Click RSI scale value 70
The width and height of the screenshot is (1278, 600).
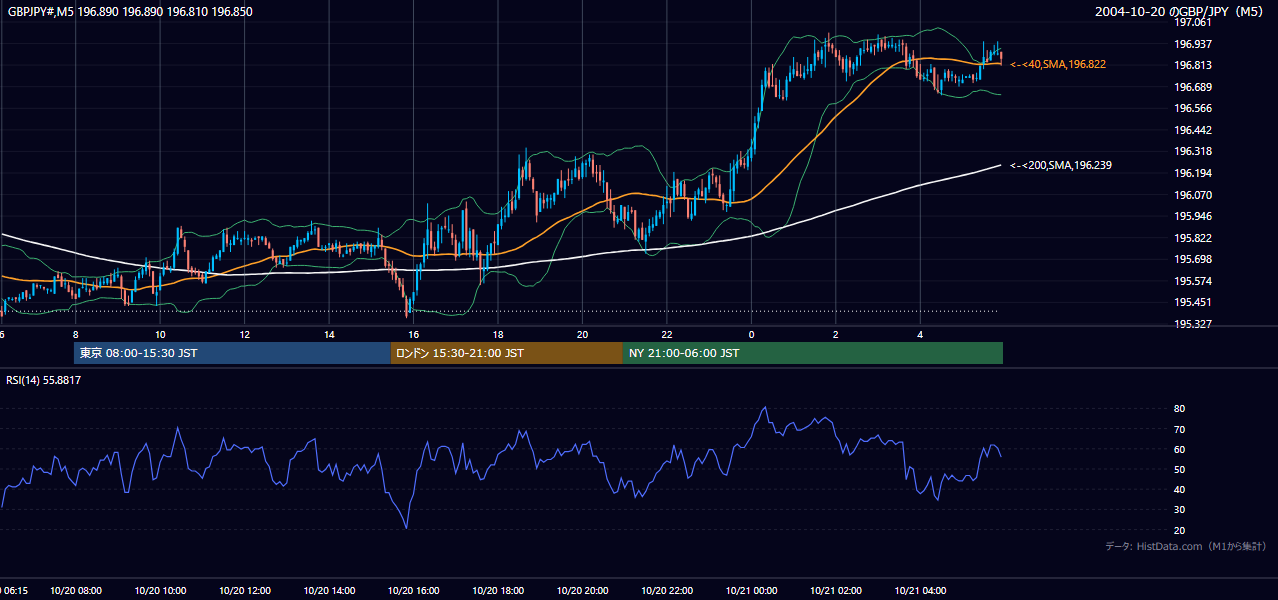click(1179, 429)
